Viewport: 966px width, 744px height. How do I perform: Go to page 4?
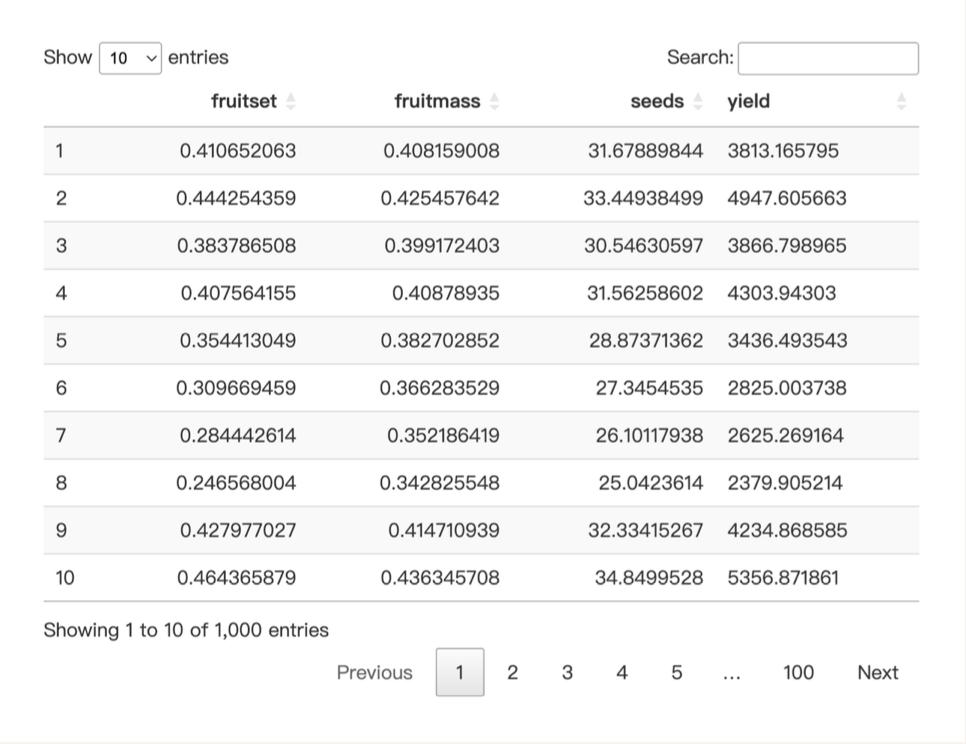pyautogui.click(x=622, y=673)
